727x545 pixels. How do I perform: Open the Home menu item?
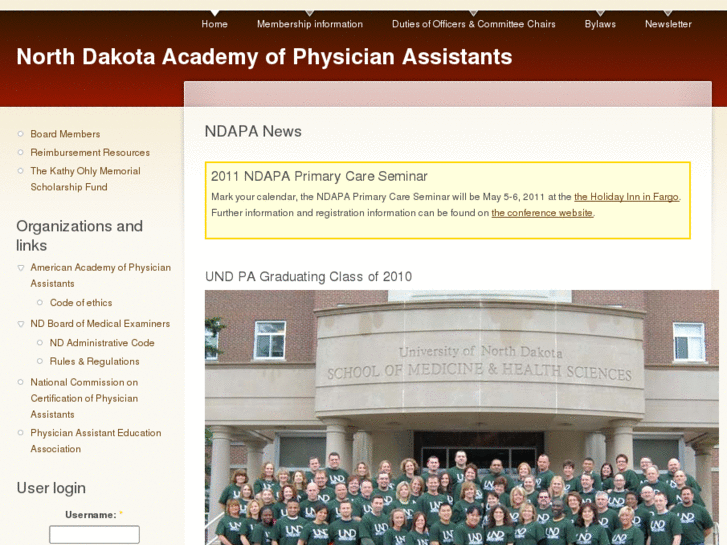pyautogui.click(x=214, y=24)
